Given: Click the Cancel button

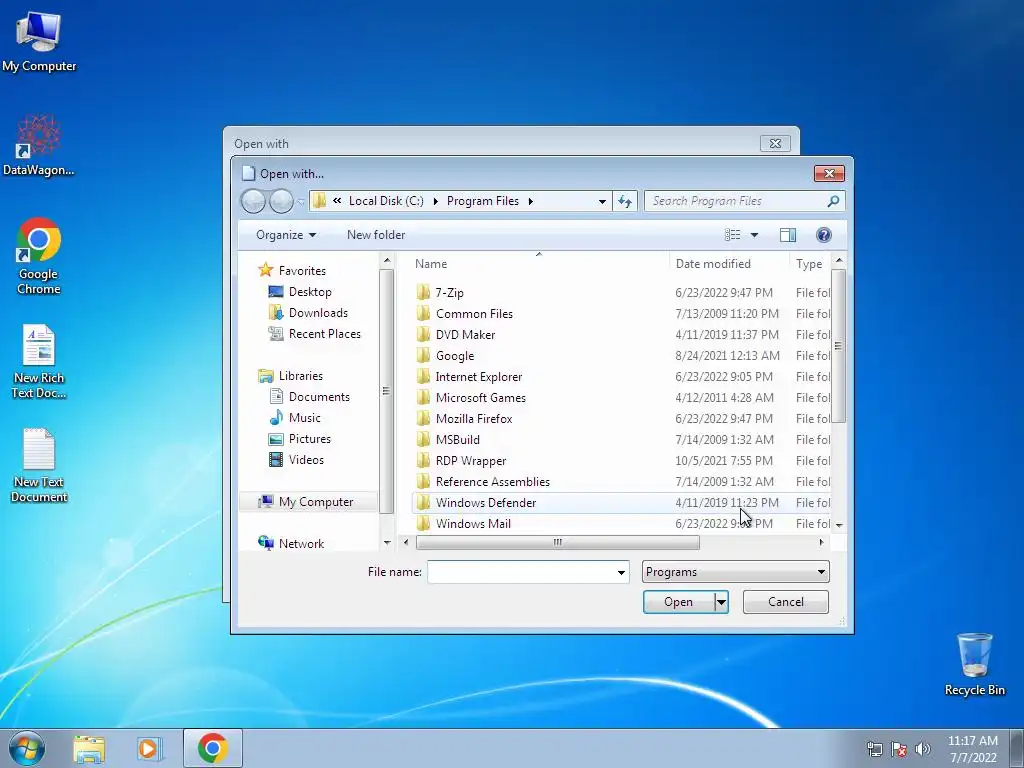Looking at the screenshot, I should [786, 602].
